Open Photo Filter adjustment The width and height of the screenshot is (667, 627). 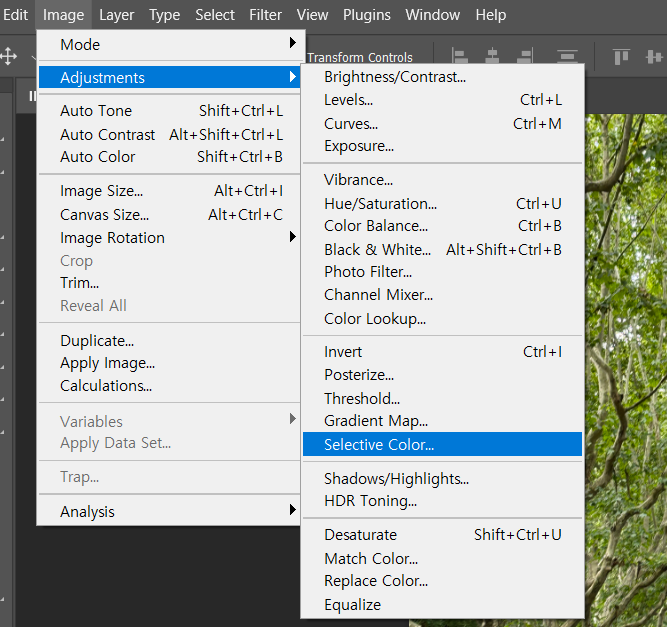442,271
